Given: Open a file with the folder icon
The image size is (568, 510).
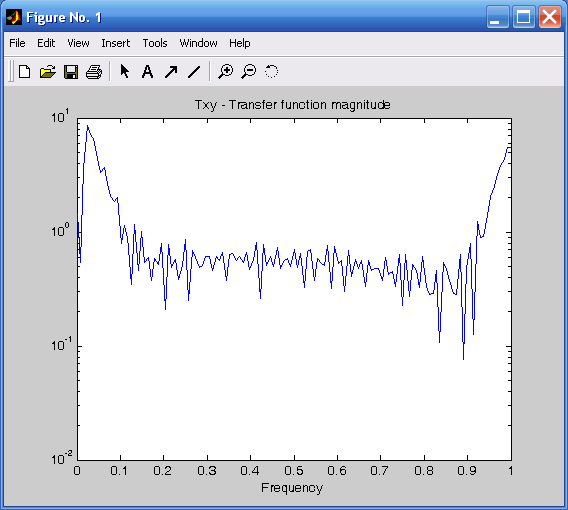Looking at the screenshot, I should point(48,71).
